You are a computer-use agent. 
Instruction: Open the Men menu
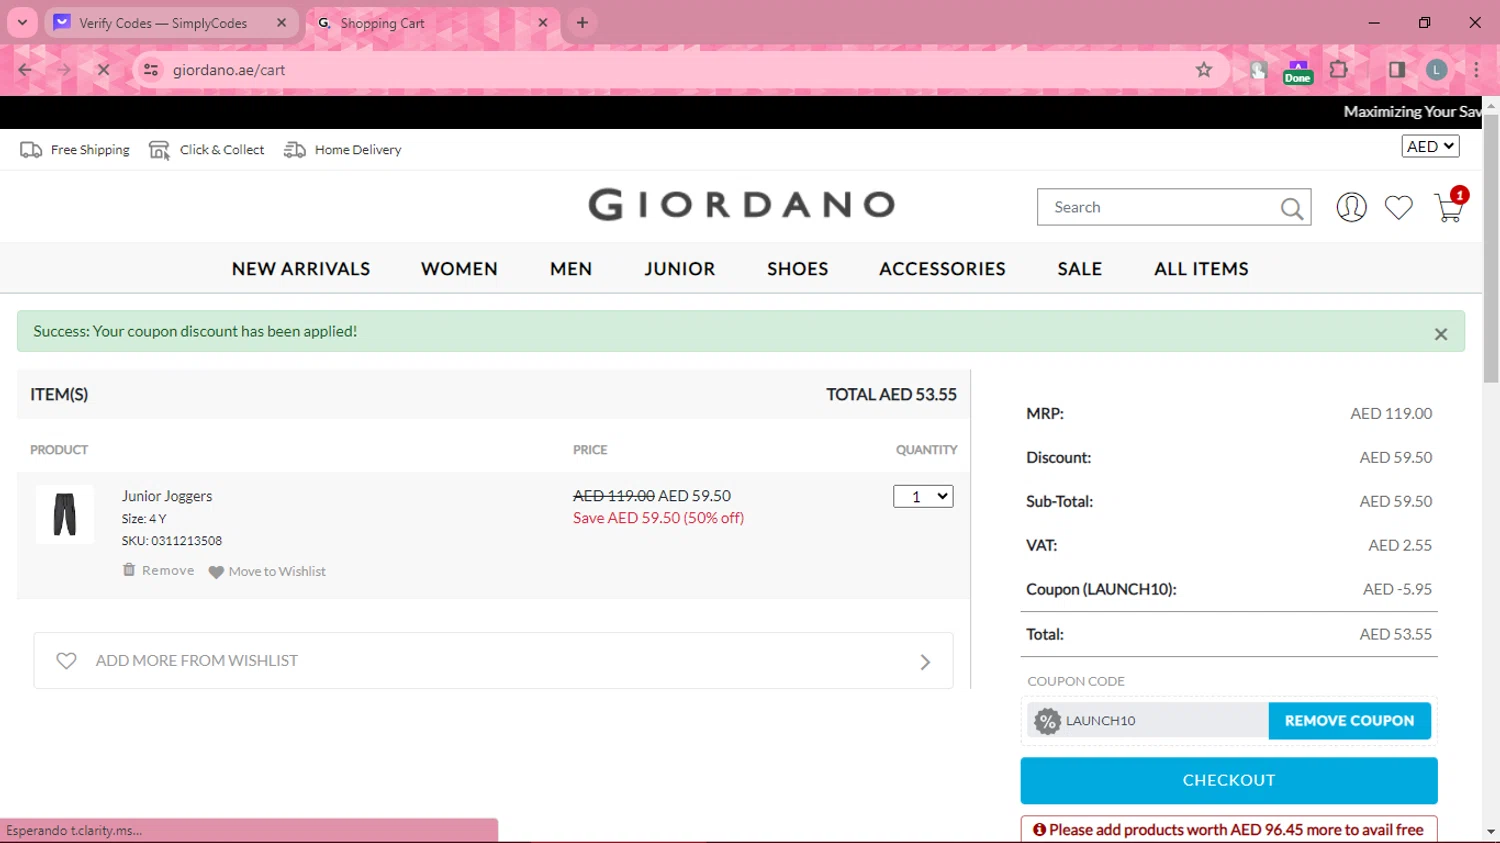pos(571,269)
